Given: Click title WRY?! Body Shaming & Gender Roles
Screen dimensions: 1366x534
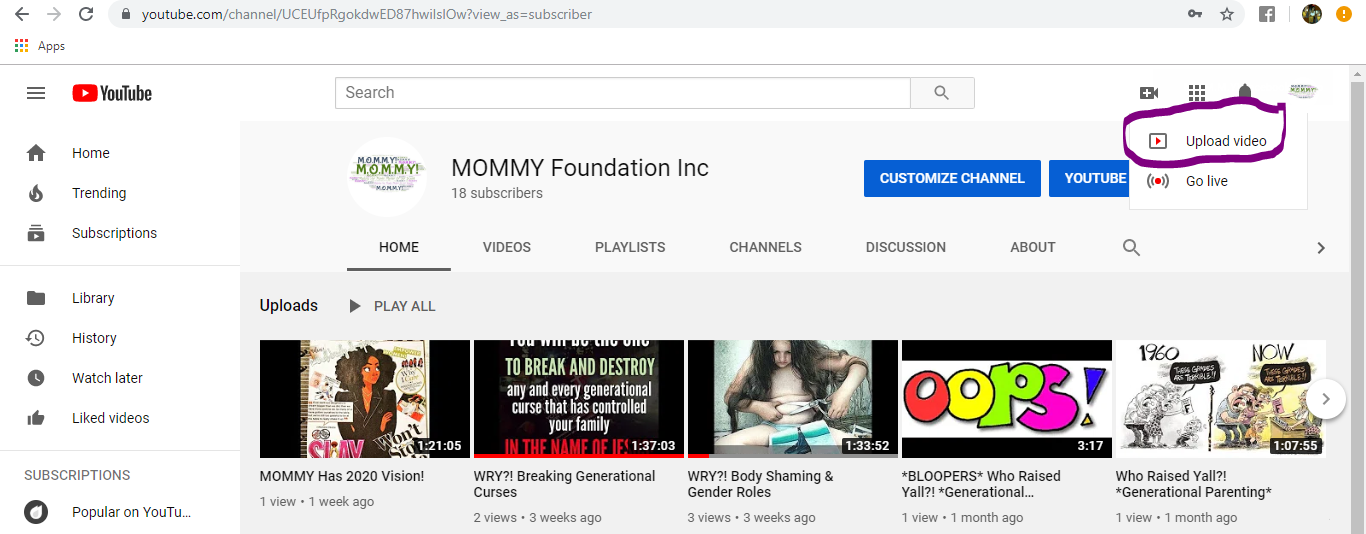Looking at the screenshot, I should coord(761,484).
